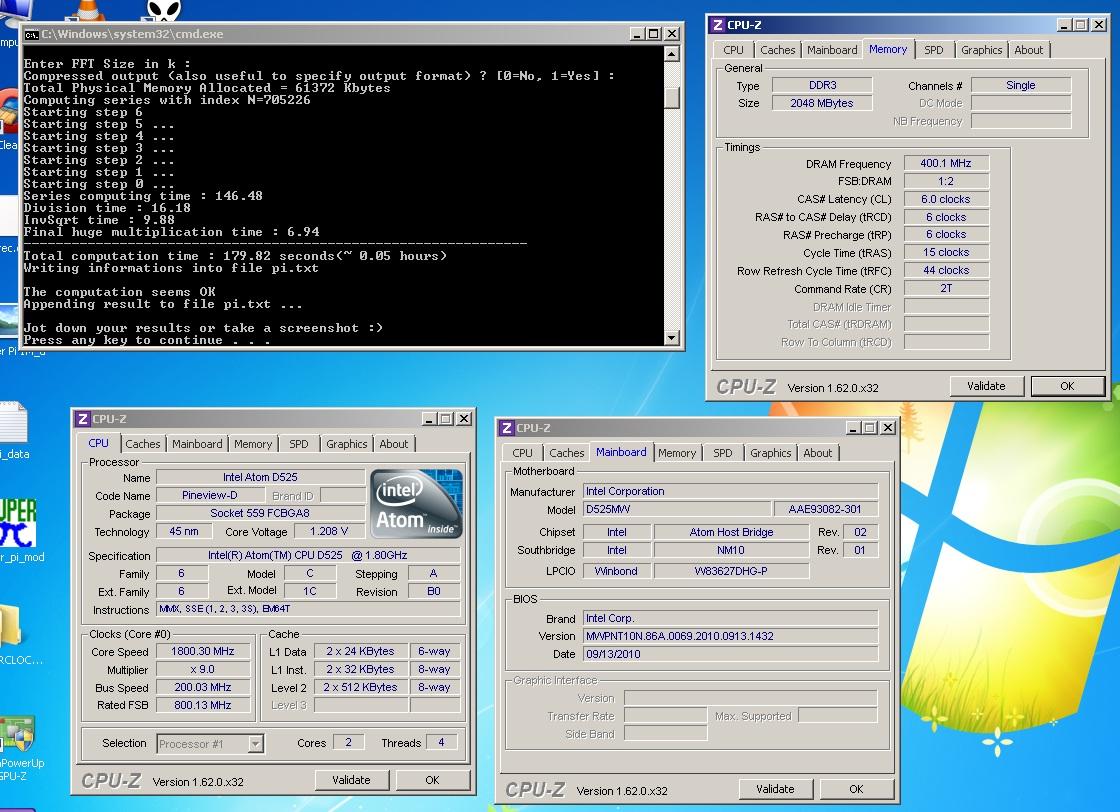Open Graphics tab in Memory window
This screenshot has width=1120, height=812.
(x=981, y=50)
